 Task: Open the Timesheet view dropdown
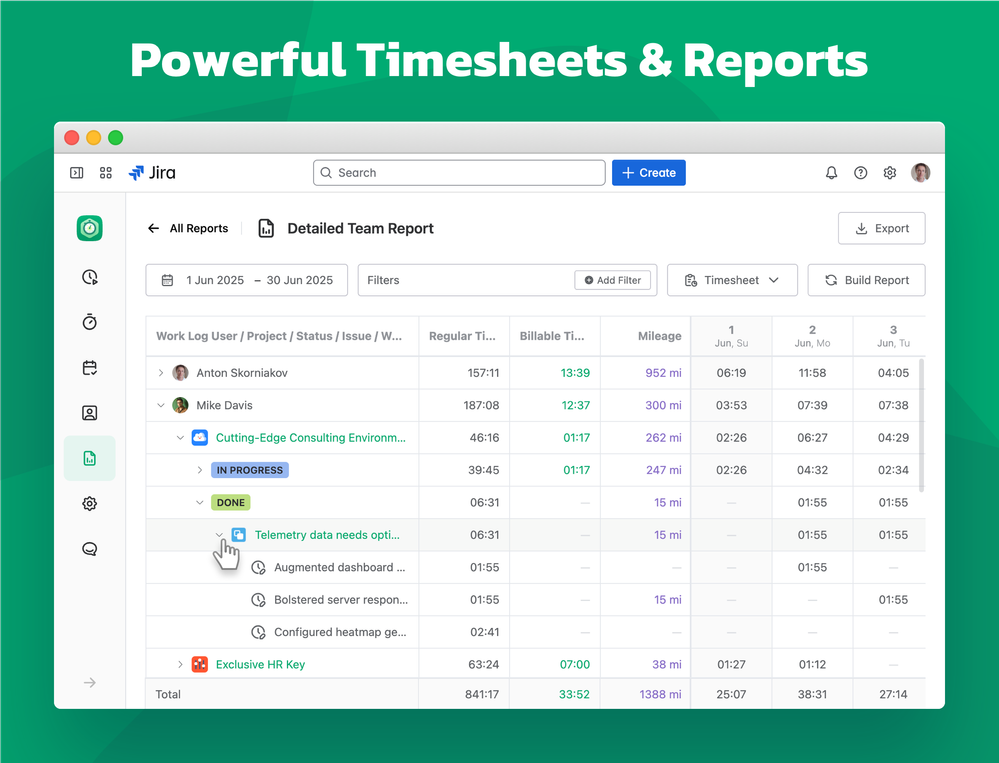[732, 280]
